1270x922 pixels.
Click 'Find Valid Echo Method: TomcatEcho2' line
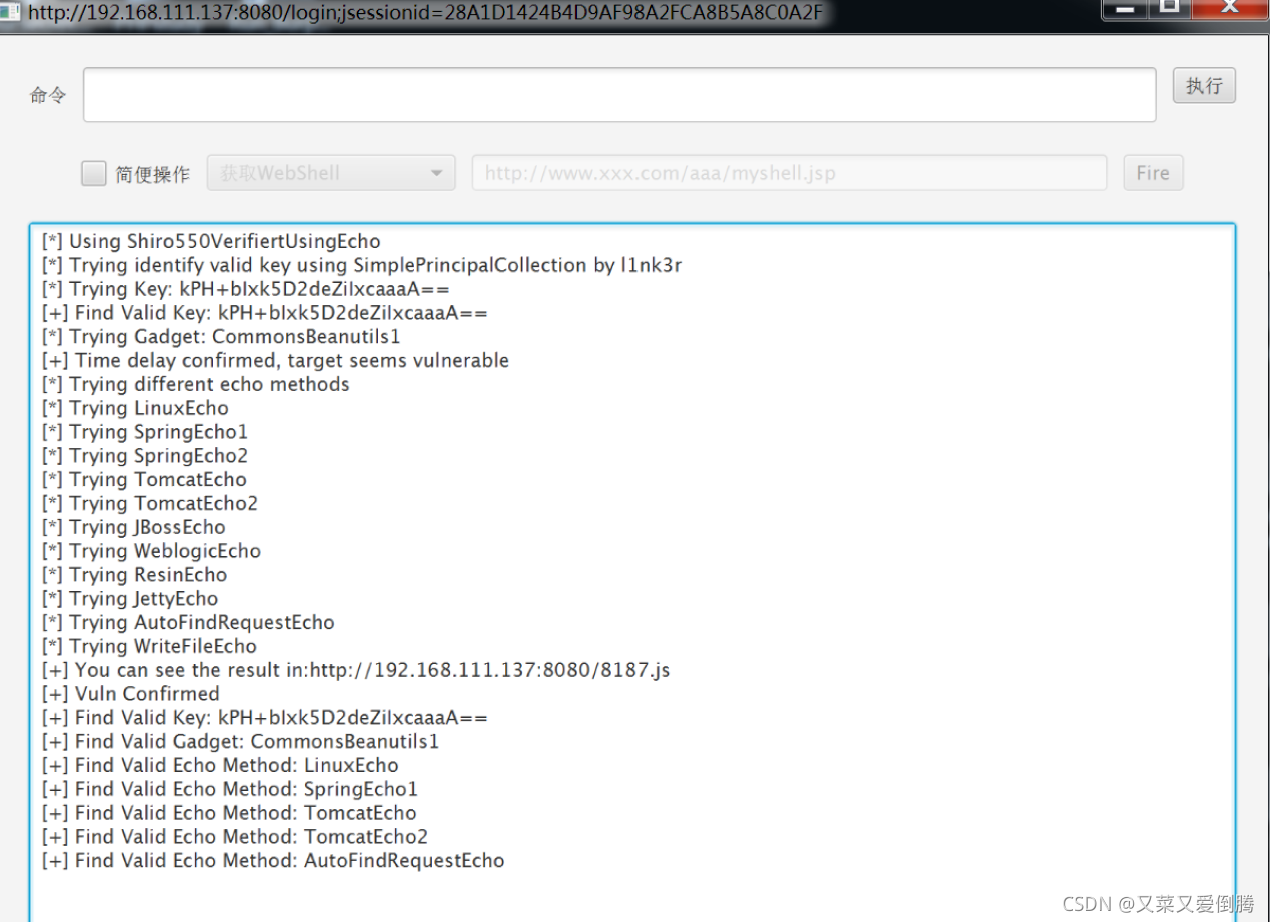(235, 836)
